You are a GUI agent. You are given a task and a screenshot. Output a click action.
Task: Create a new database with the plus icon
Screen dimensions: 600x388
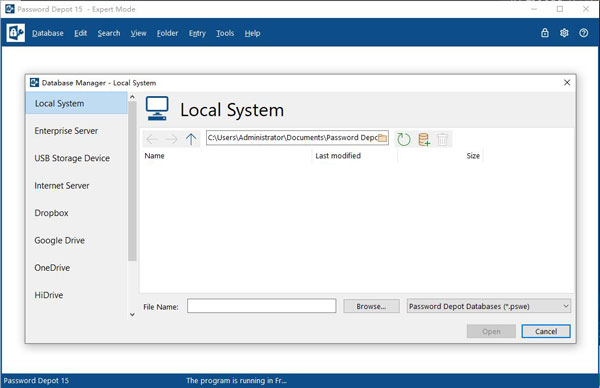(x=424, y=139)
